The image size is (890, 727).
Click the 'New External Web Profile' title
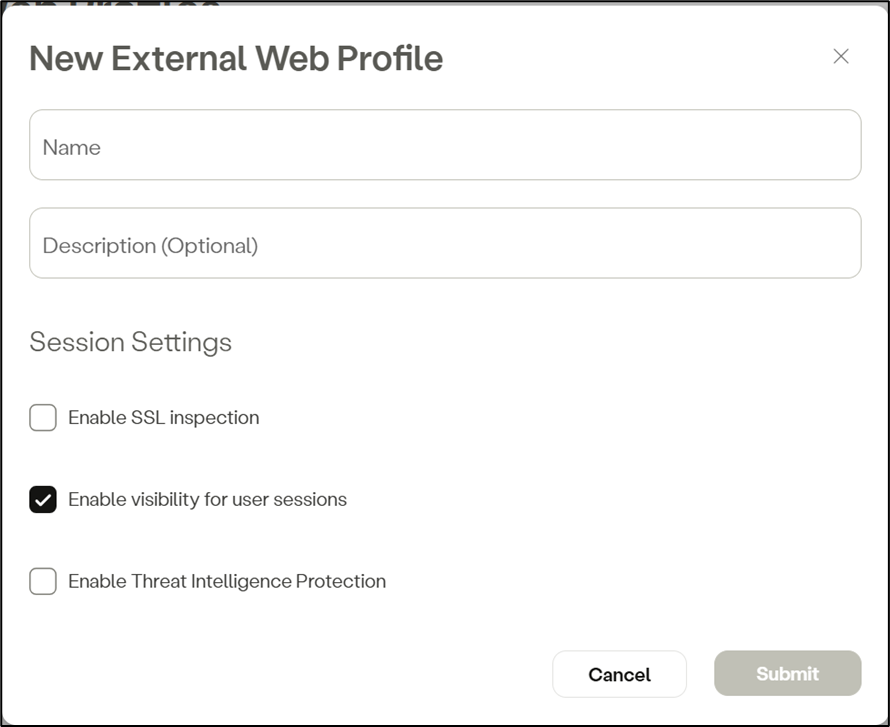pos(236,58)
